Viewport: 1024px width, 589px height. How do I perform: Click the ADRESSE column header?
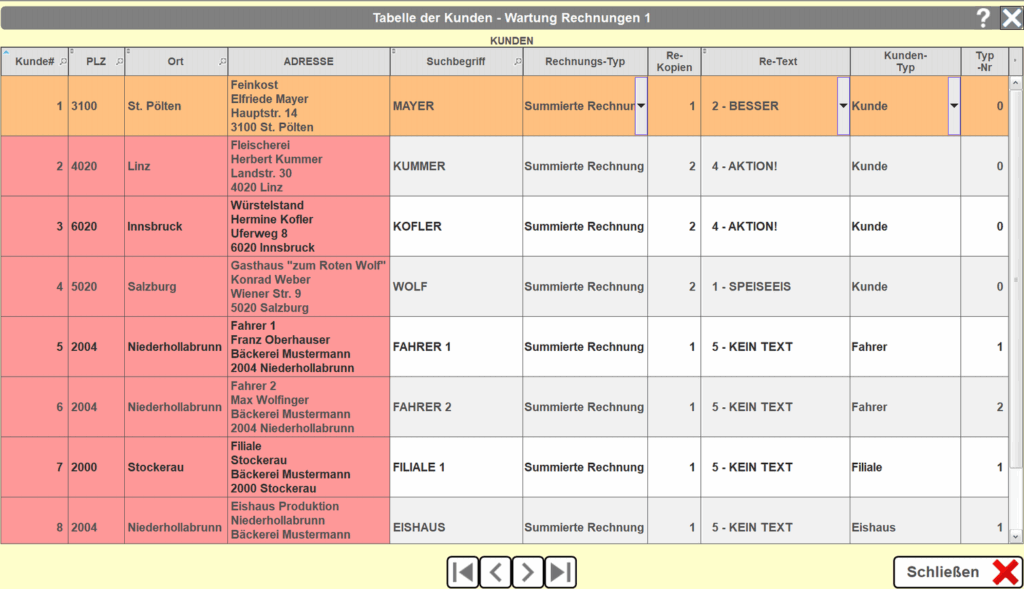pos(309,61)
